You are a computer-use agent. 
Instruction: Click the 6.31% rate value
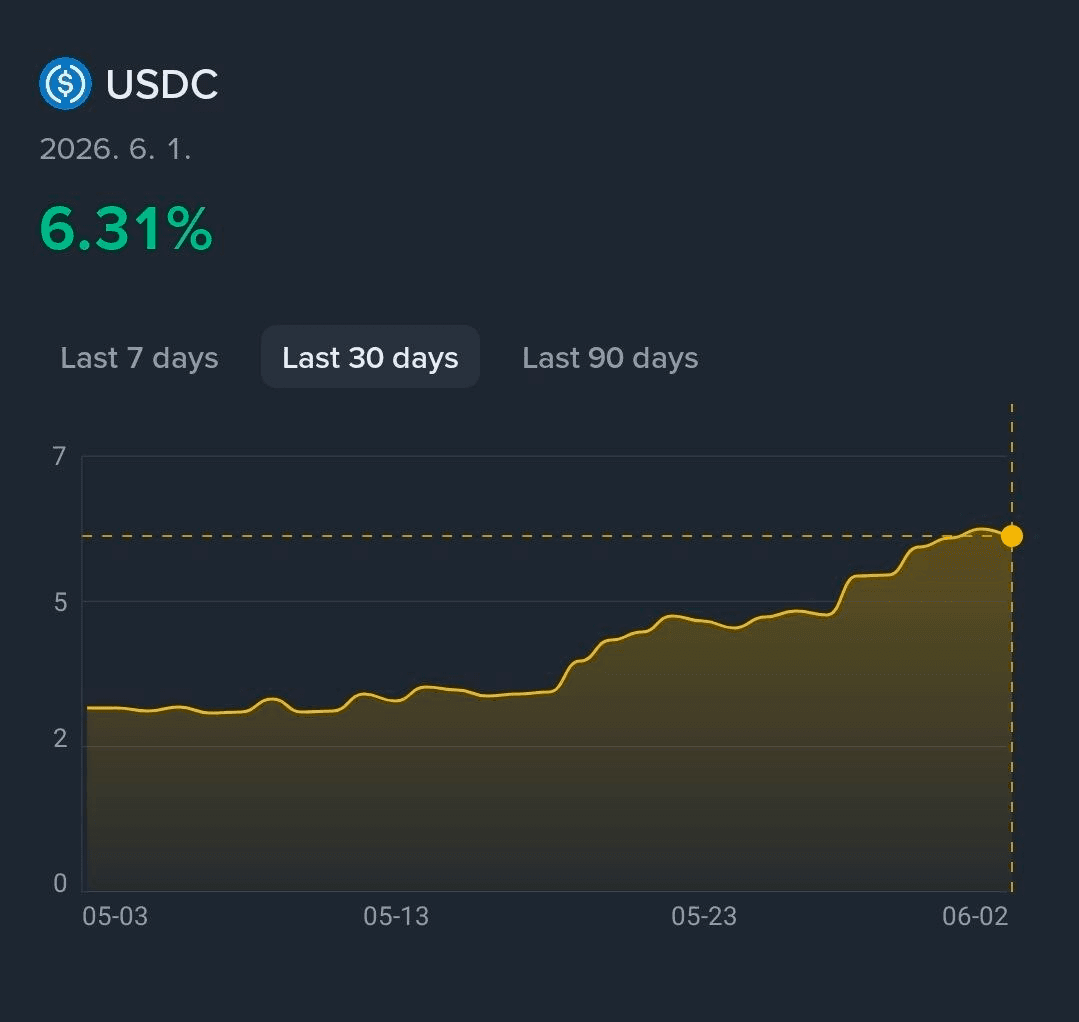(126, 228)
